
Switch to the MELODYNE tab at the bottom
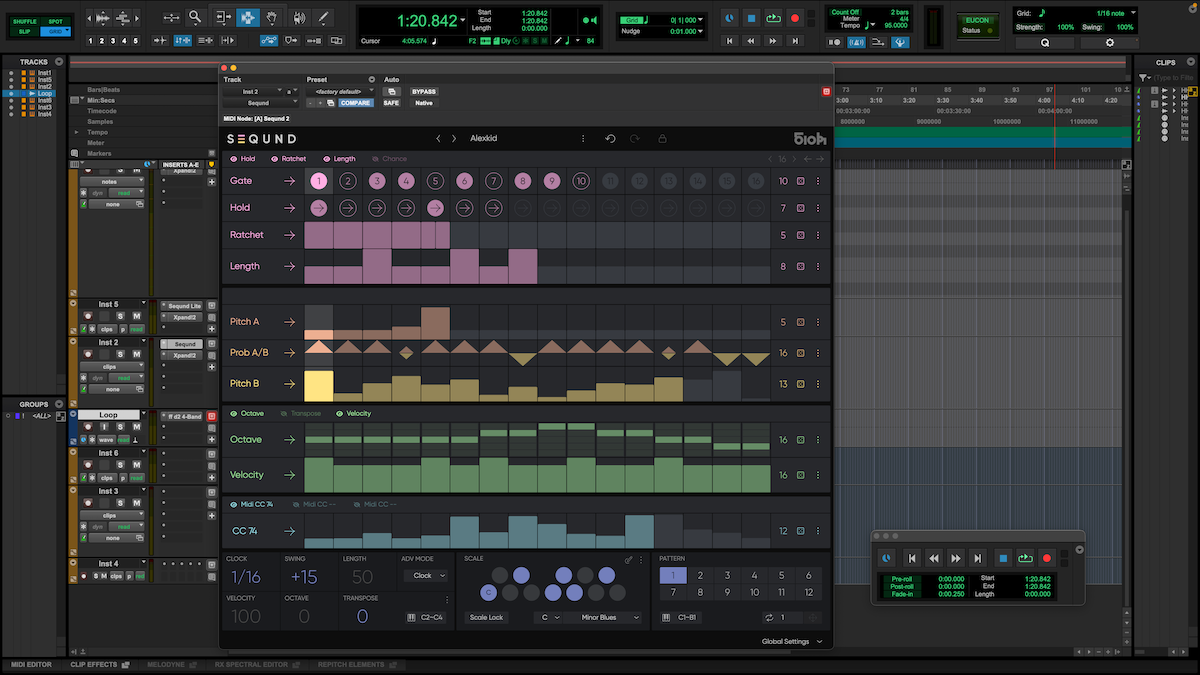pyautogui.click(x=170, y=663)
